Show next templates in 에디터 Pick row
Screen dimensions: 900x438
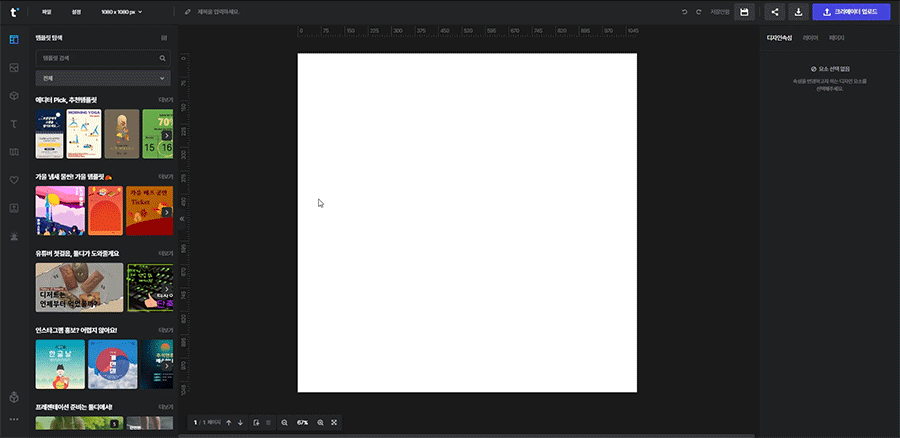point(167,135)
